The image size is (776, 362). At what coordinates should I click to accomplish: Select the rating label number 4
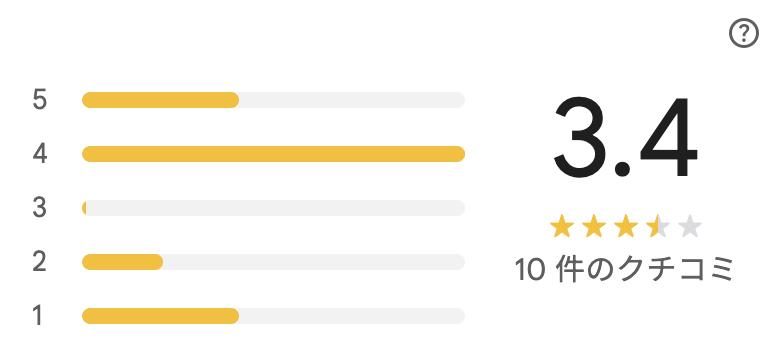pyautogui.click(x=40, y=154)
